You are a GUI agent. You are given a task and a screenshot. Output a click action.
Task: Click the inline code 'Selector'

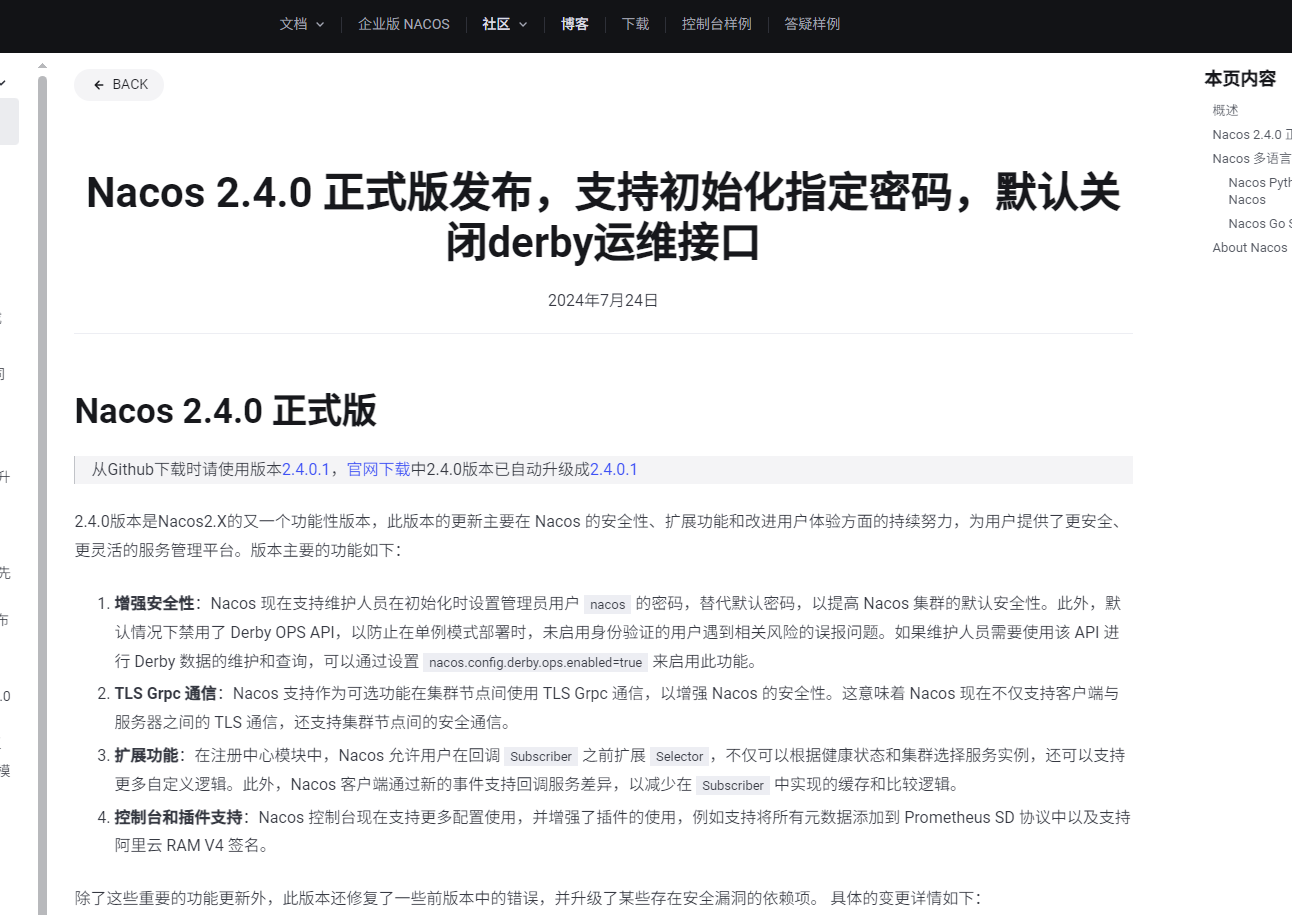680,756
